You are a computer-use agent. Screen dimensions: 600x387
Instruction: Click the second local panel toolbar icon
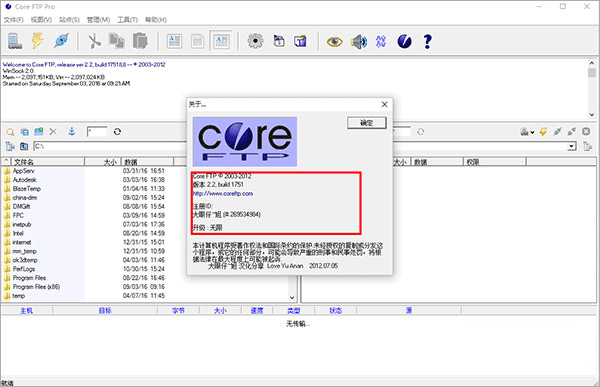click(x=24, y=132)
